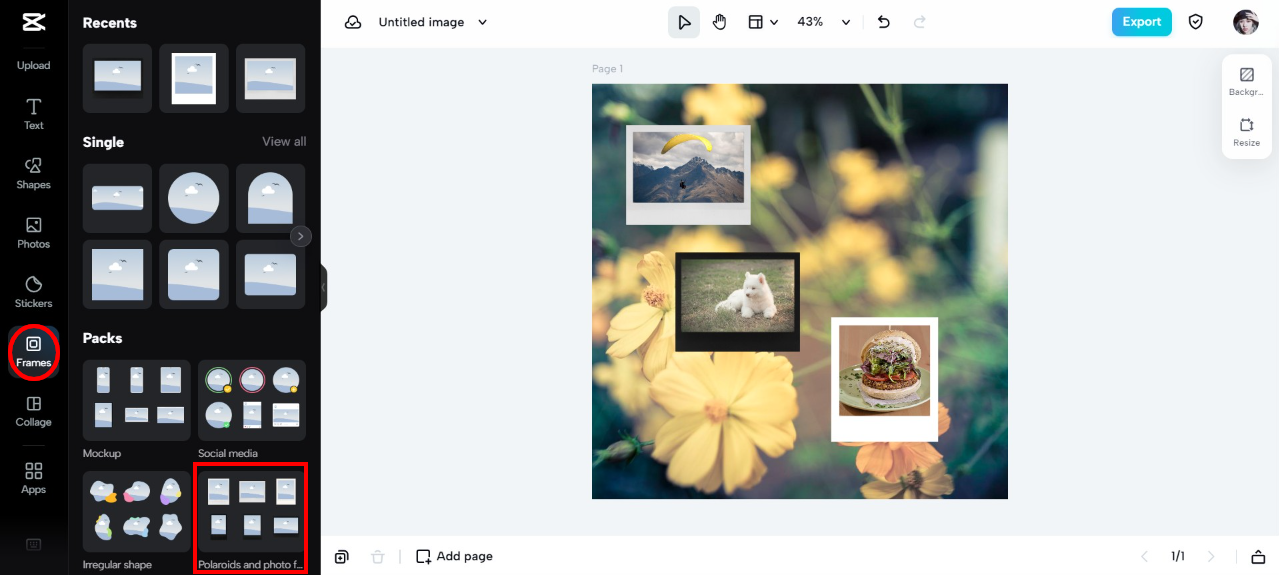Select the paraglider mountain photo frame
Image resolution: width=1279 pixels, height=575 pixels.
688,174
